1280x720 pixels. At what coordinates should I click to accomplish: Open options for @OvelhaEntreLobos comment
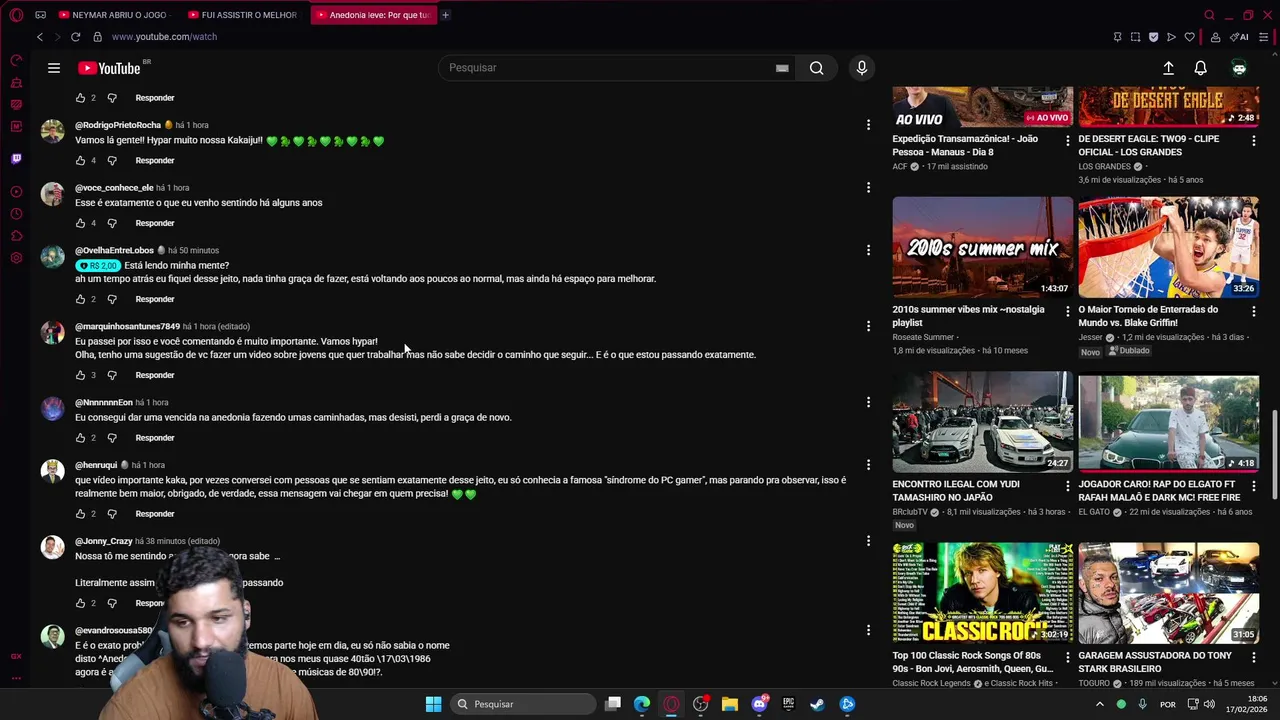coord(868,250)
